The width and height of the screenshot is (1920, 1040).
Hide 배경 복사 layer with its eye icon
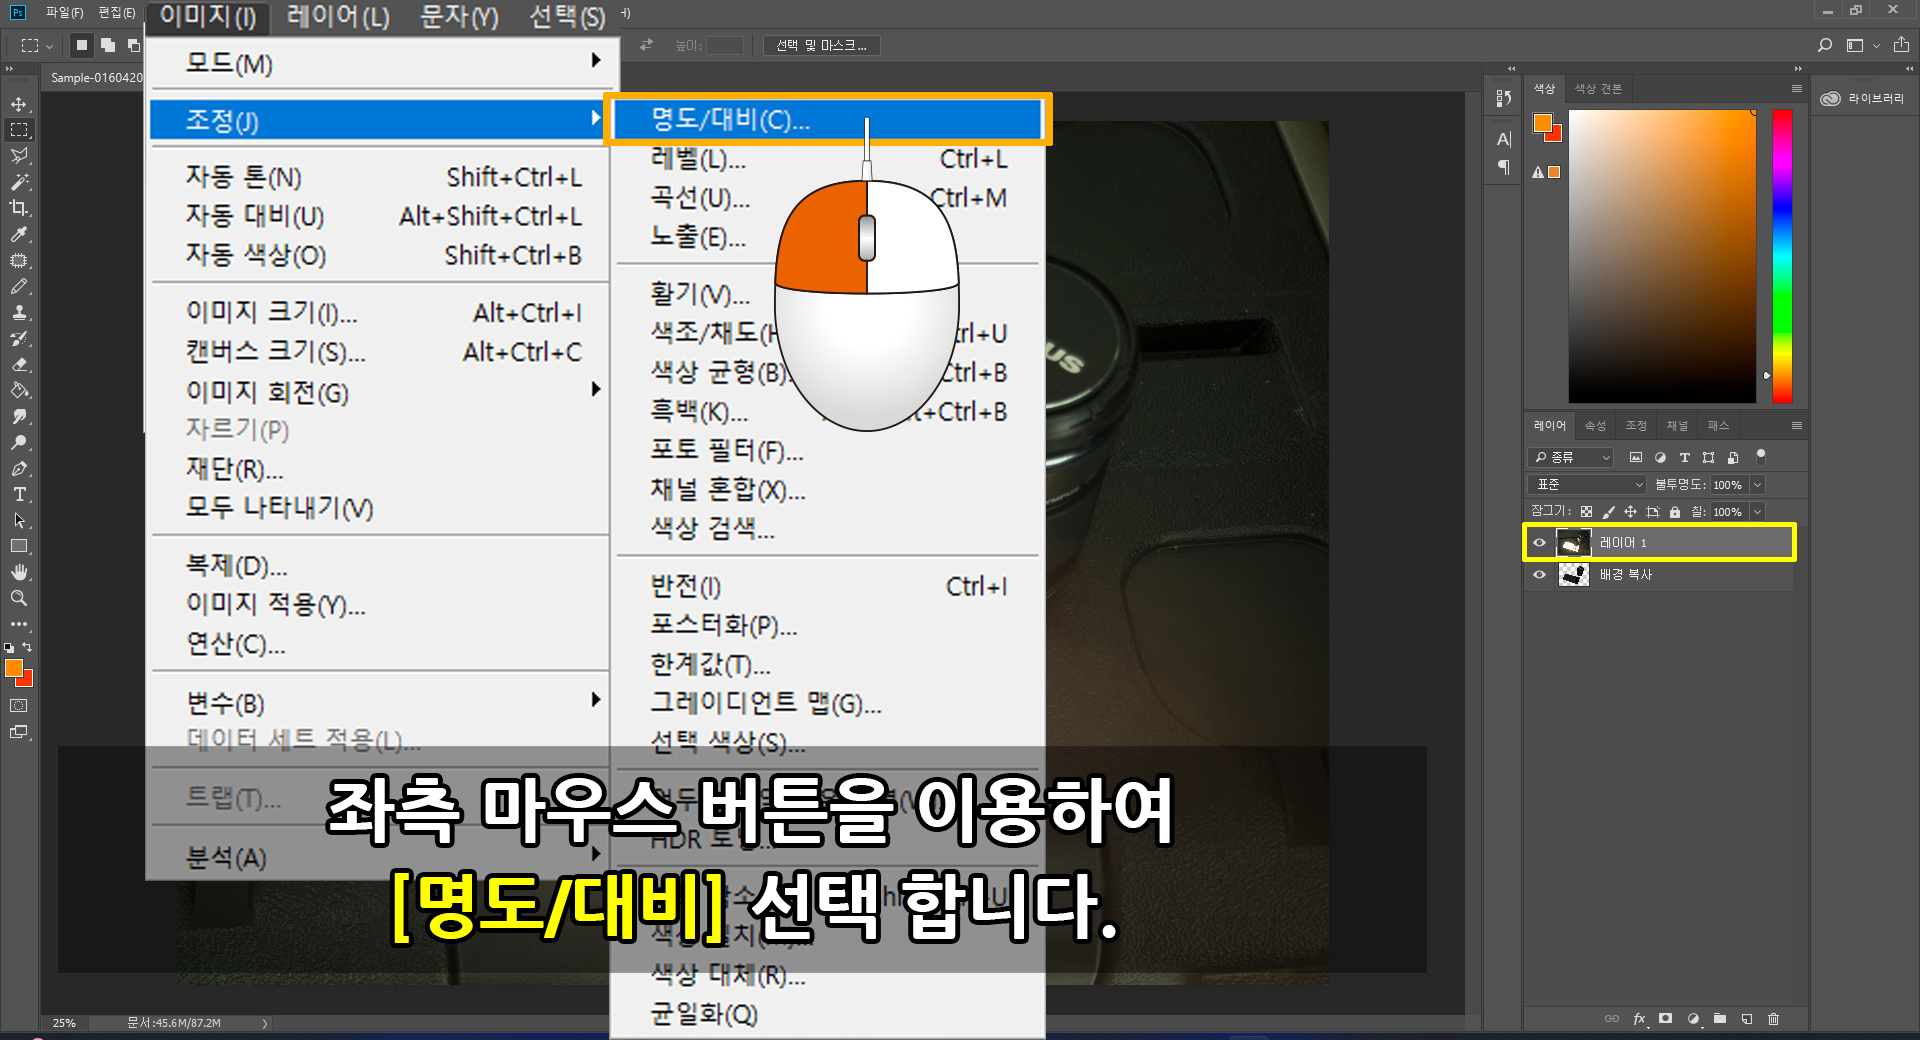(x=1540, y=574)
